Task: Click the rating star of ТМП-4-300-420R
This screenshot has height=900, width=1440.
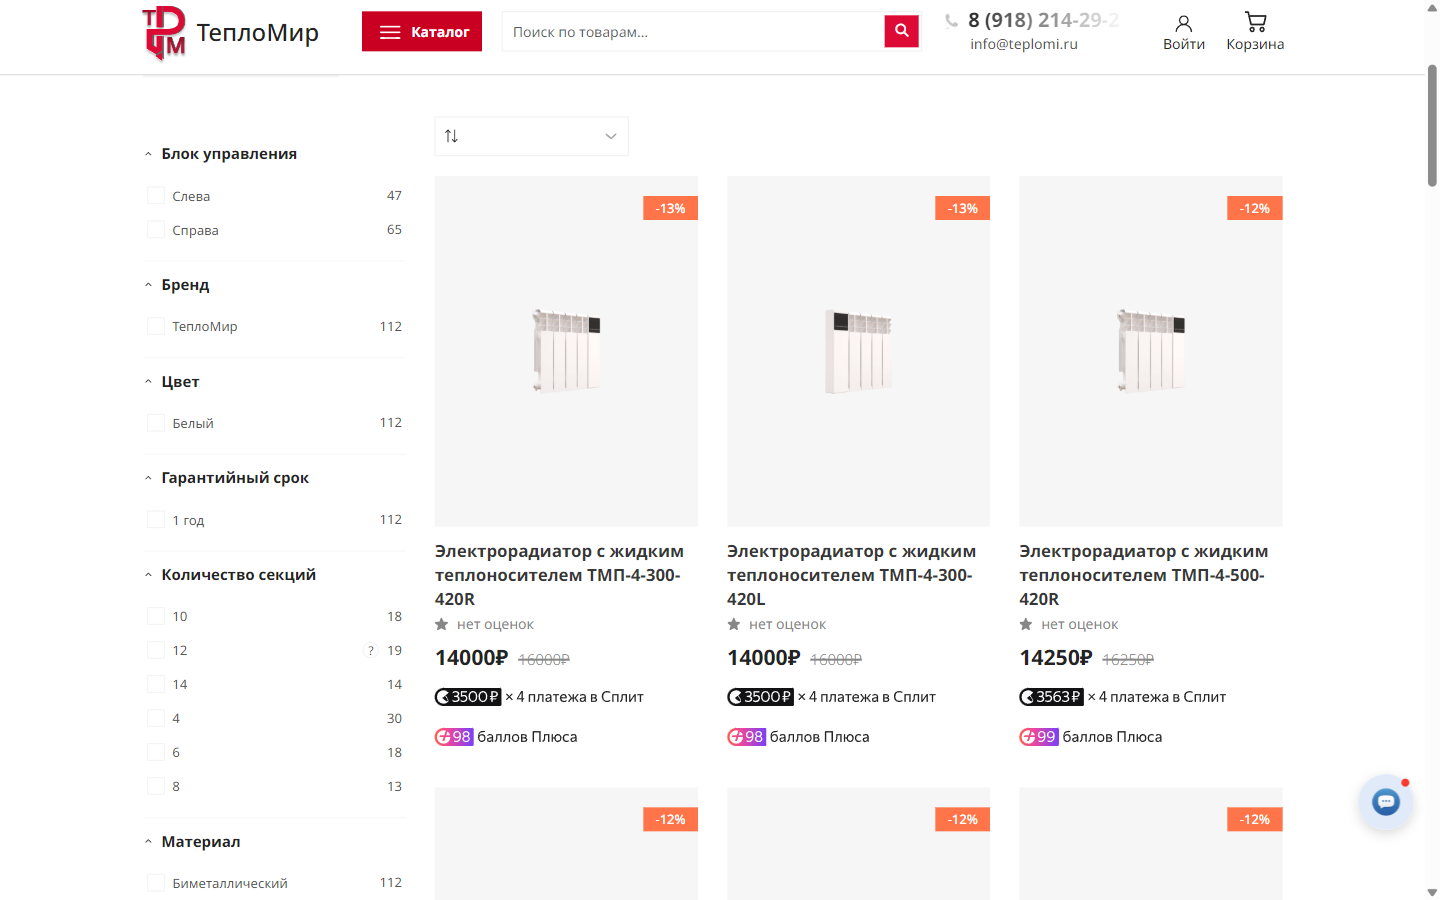Action: click(442, 625)
